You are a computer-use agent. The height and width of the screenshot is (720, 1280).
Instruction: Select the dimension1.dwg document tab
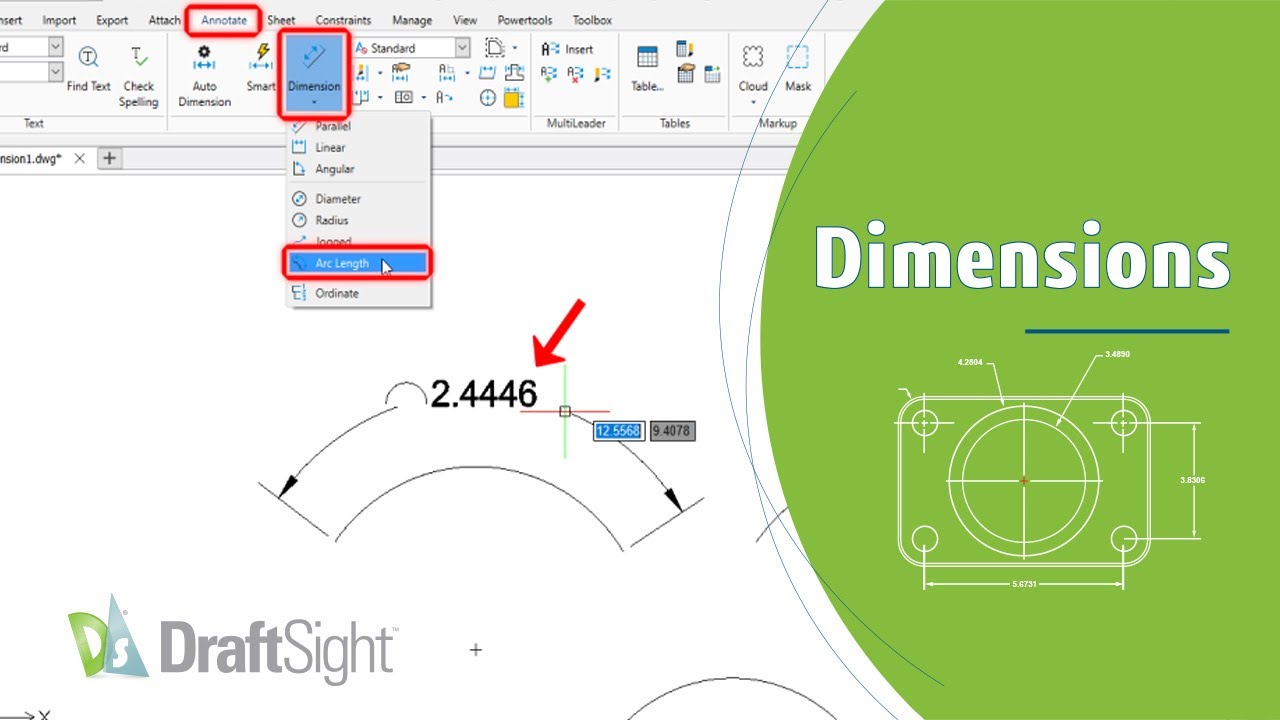tap(31, 158)
